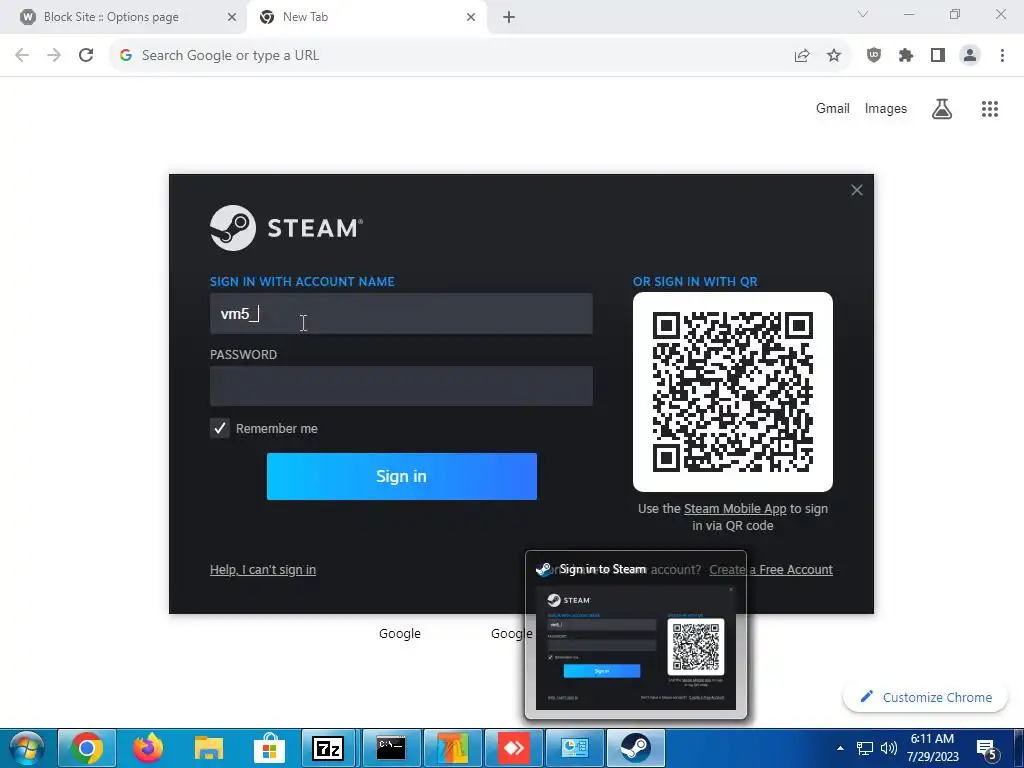Bookmark this tab with the star icon
Screen dimensions: 1024x768
(x=834, y=56)
